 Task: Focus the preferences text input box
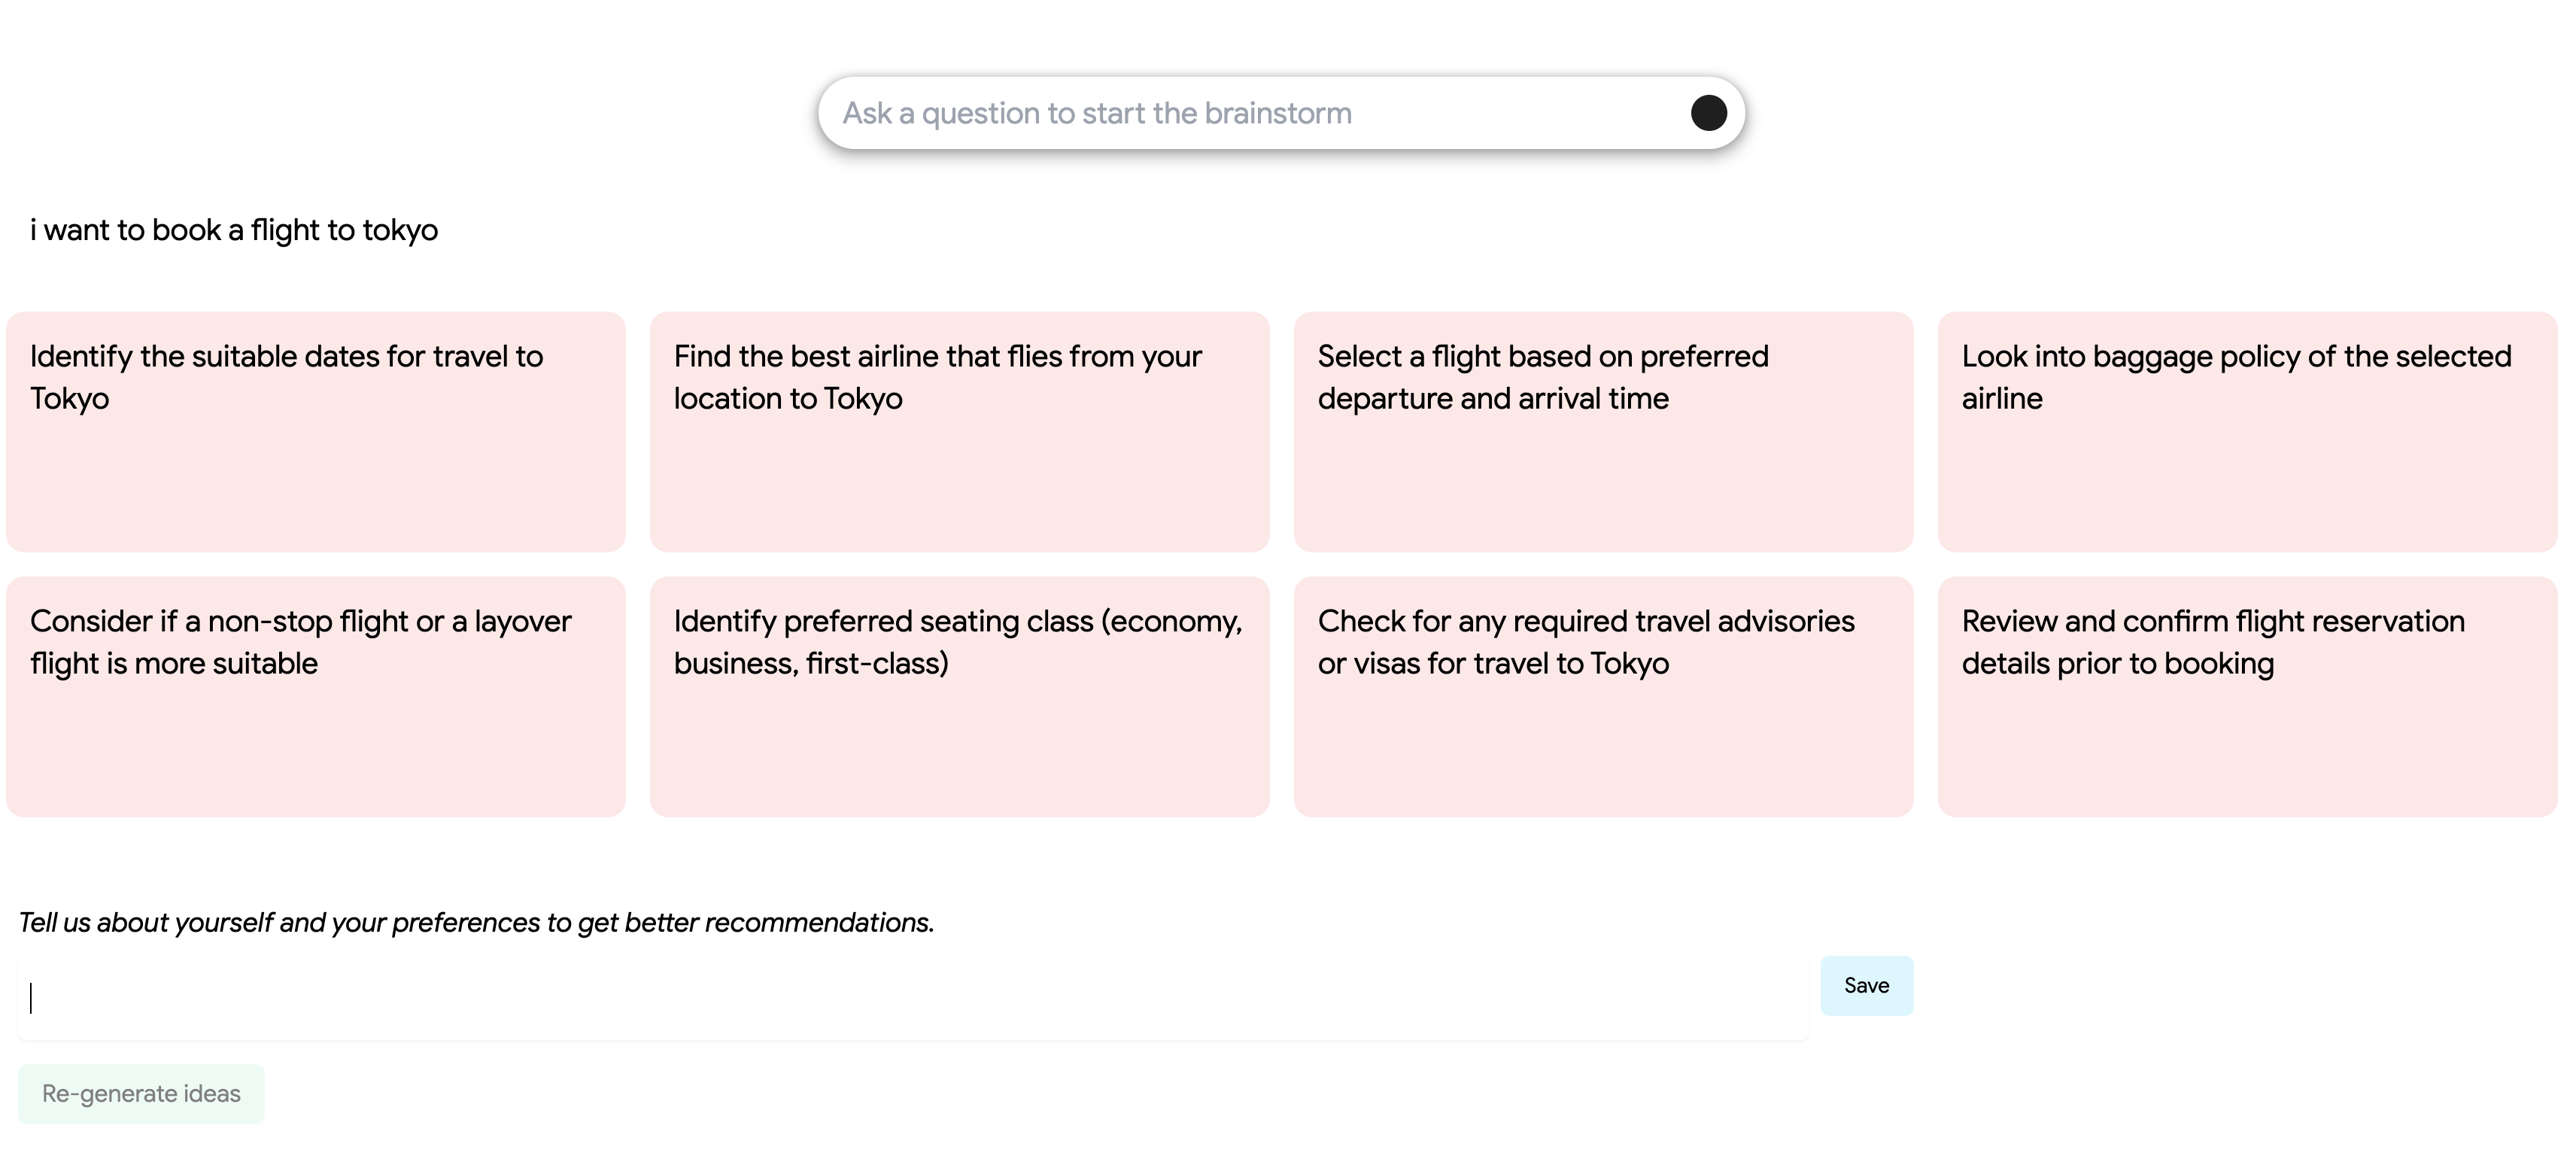tap(912, 997)
